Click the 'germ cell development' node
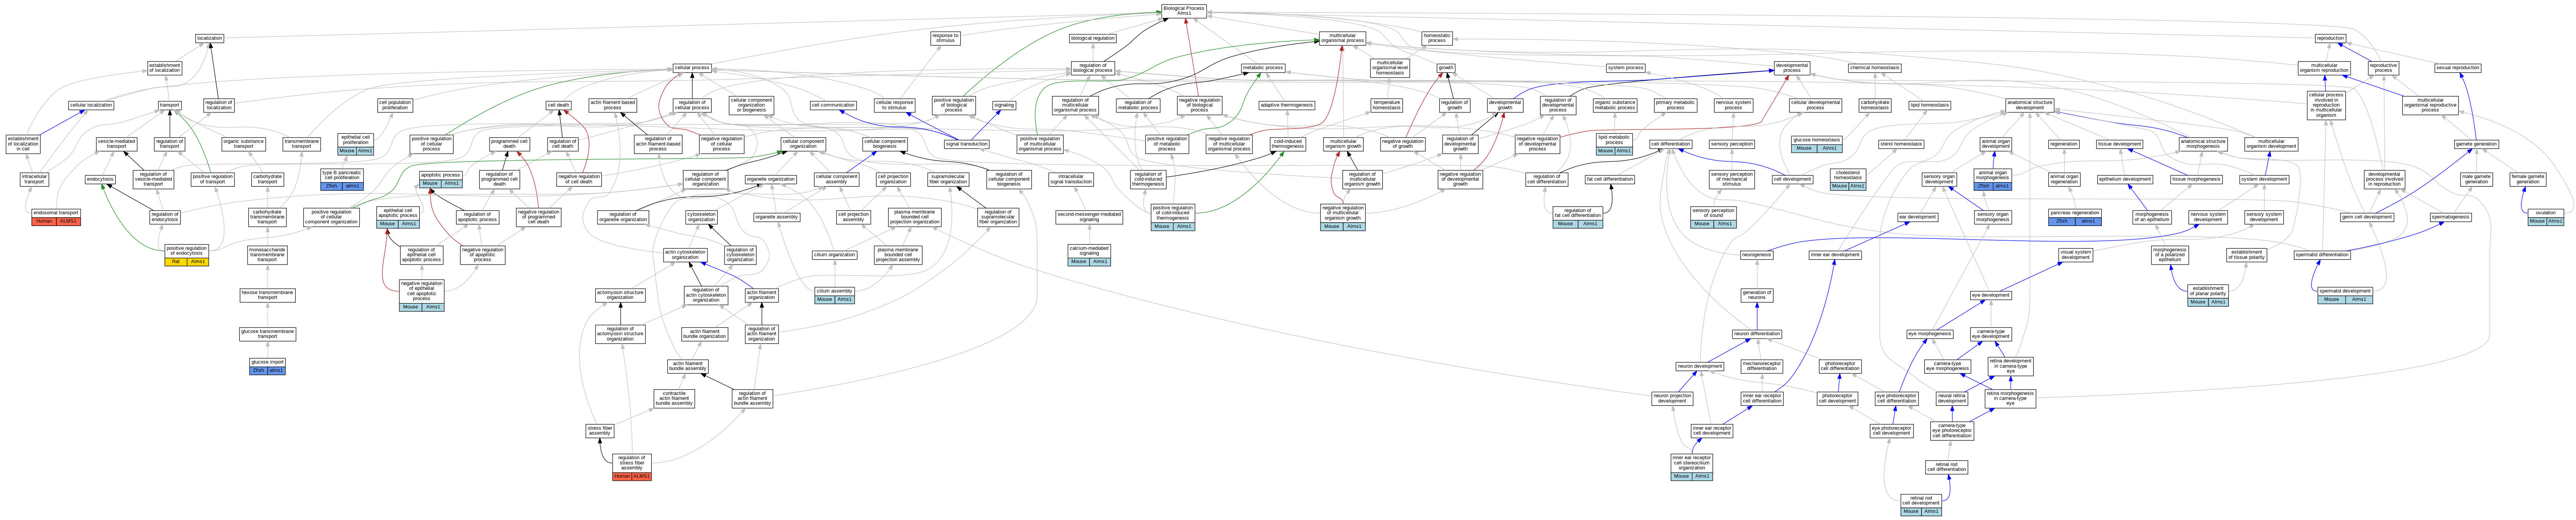This screenshot has width=2576, height=520. click(2367, 217)
